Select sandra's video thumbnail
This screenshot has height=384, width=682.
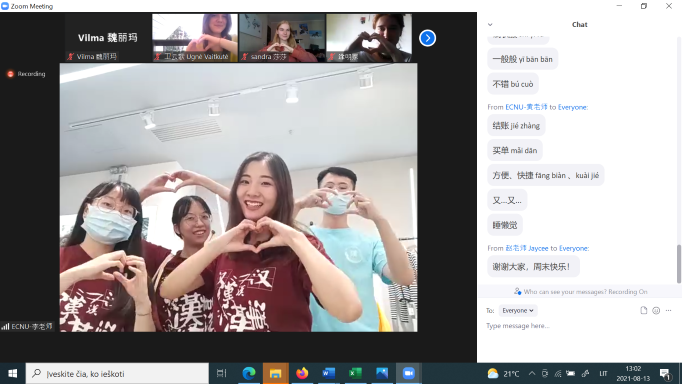282,37
